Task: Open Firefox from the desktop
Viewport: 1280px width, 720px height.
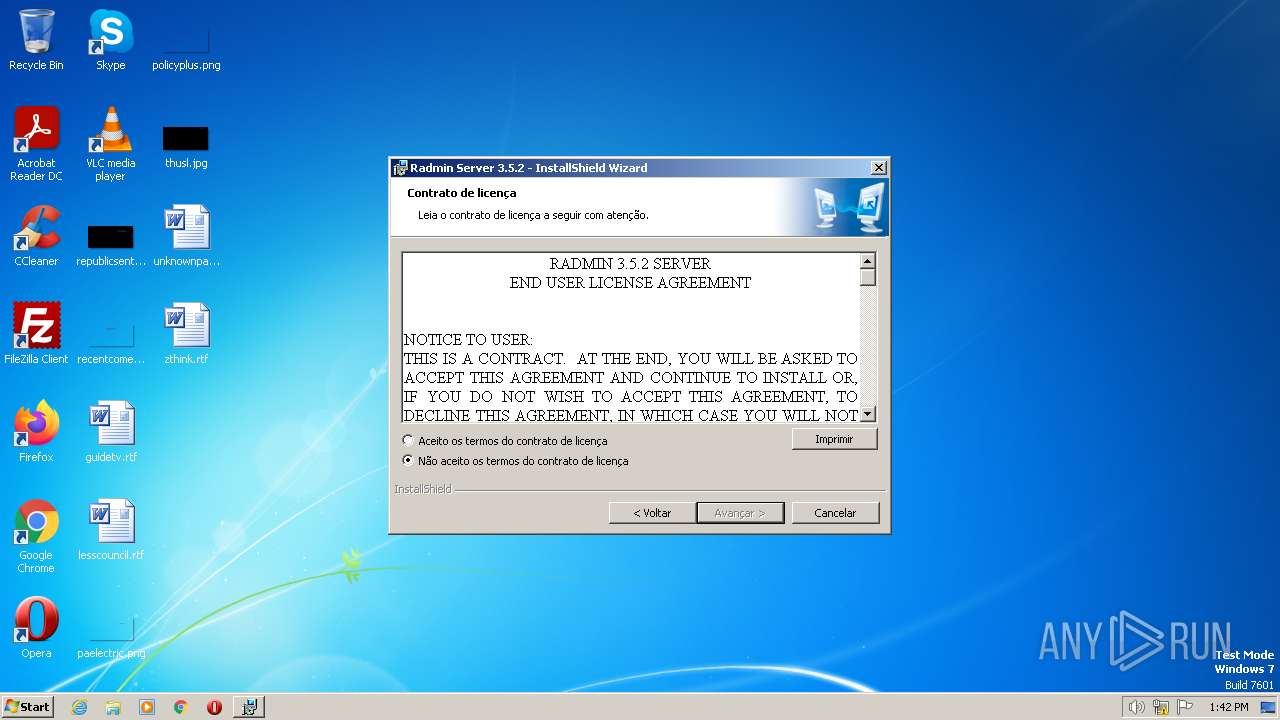Action: 36,432
